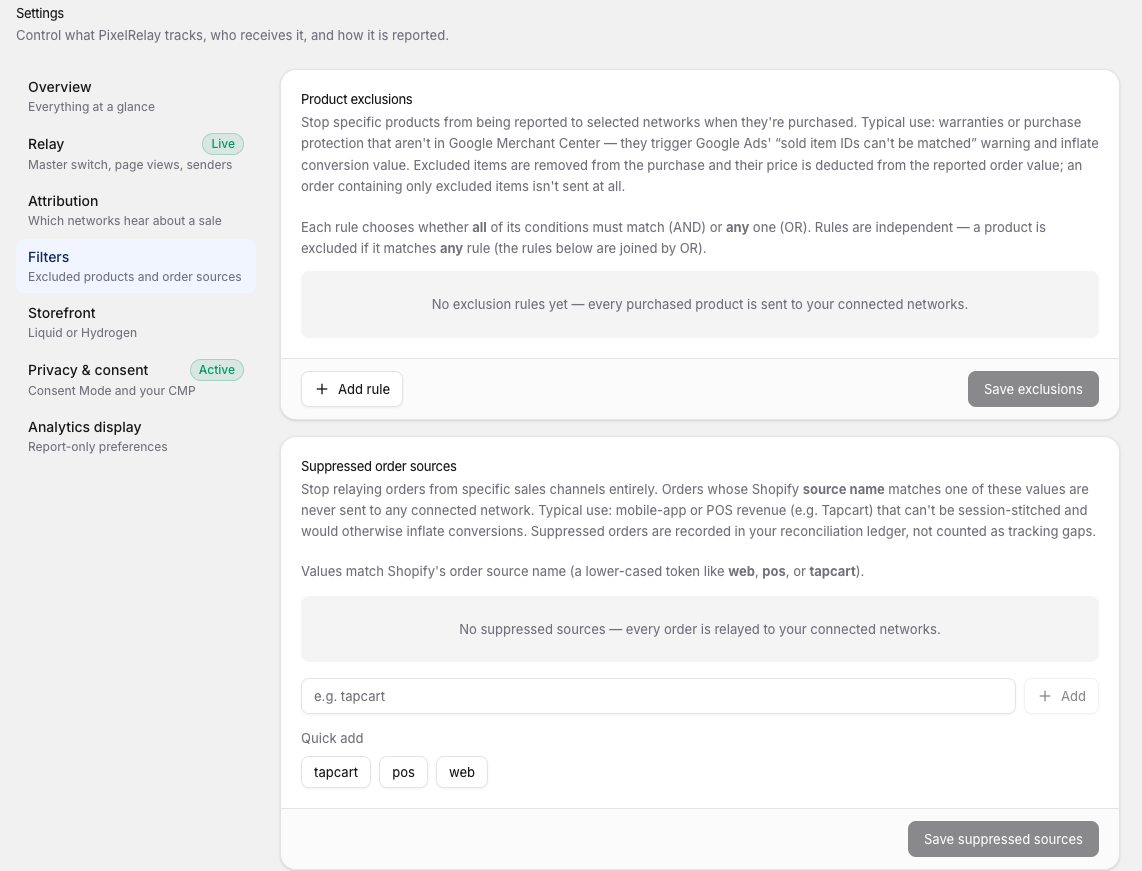Click the Live badge next to Relay
The width and height of the screenshot is (1142, 871).
point(223,144)
